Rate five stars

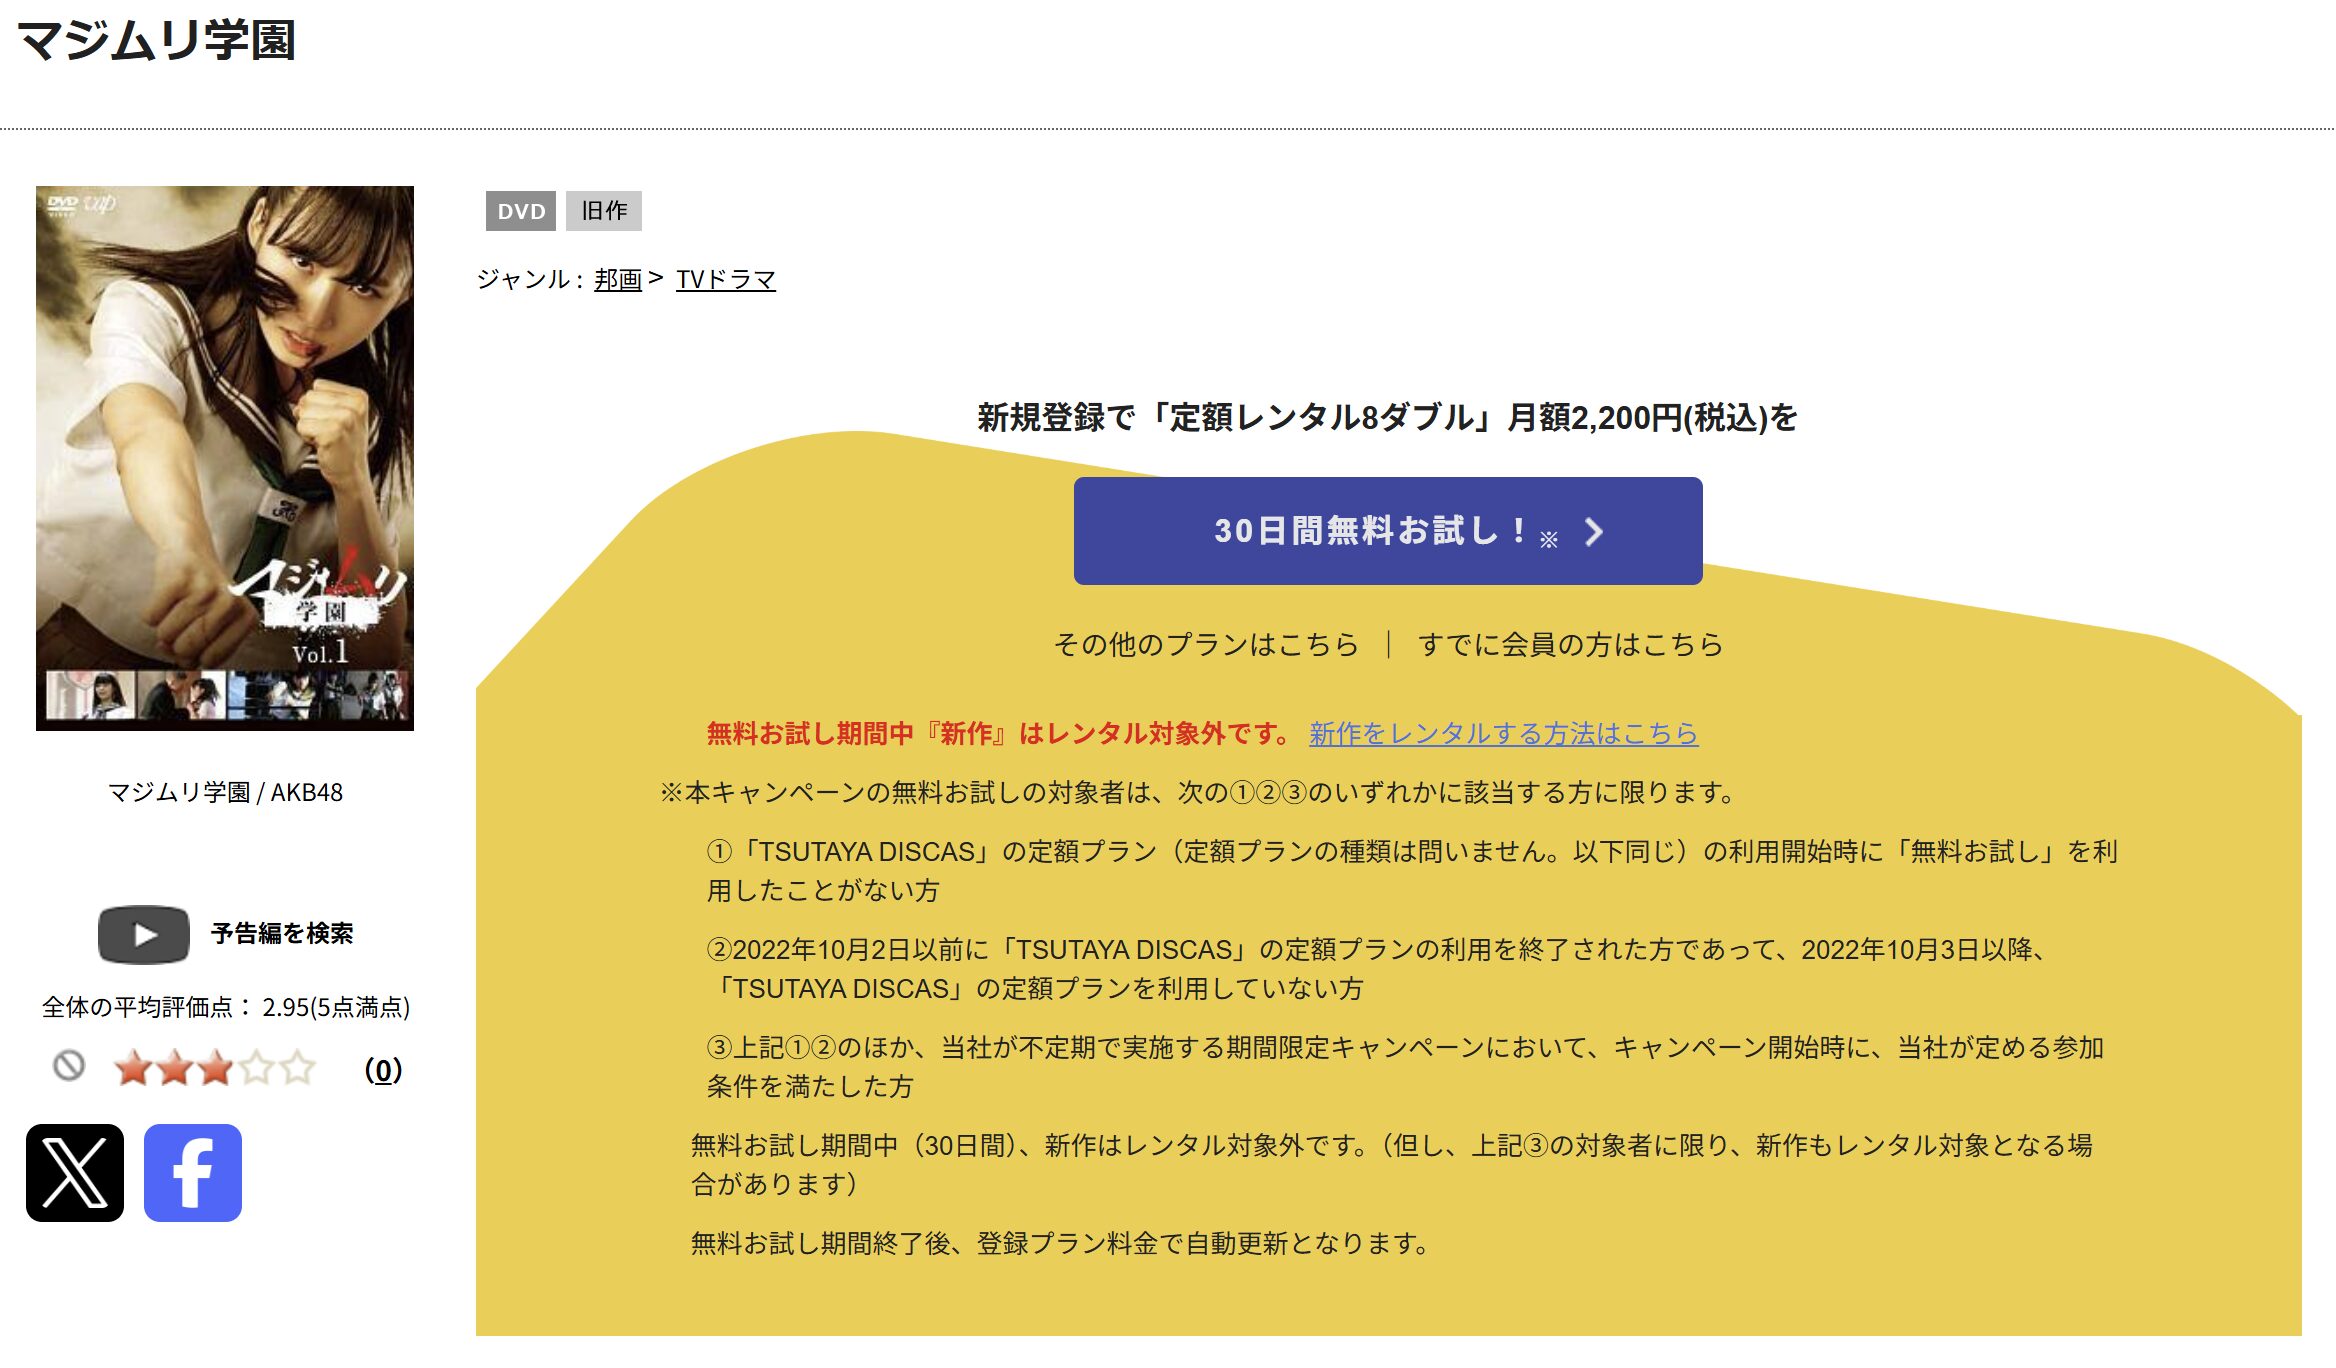[x=297, y=1068]
